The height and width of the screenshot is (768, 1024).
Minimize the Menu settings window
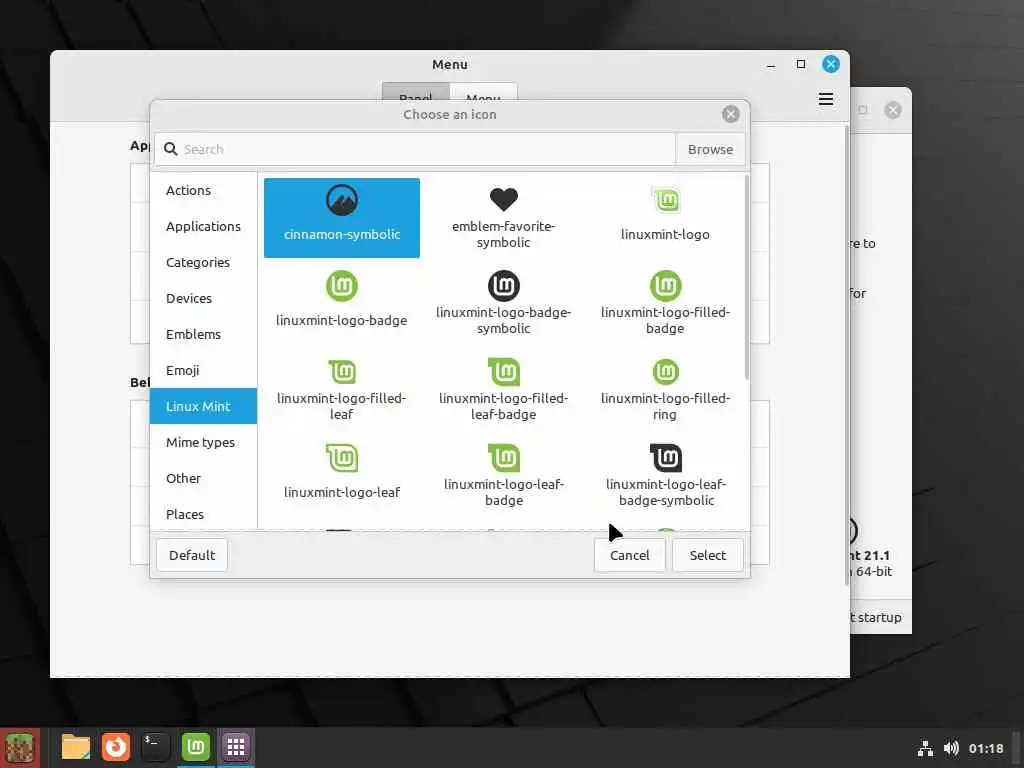[x=771, y=64]
